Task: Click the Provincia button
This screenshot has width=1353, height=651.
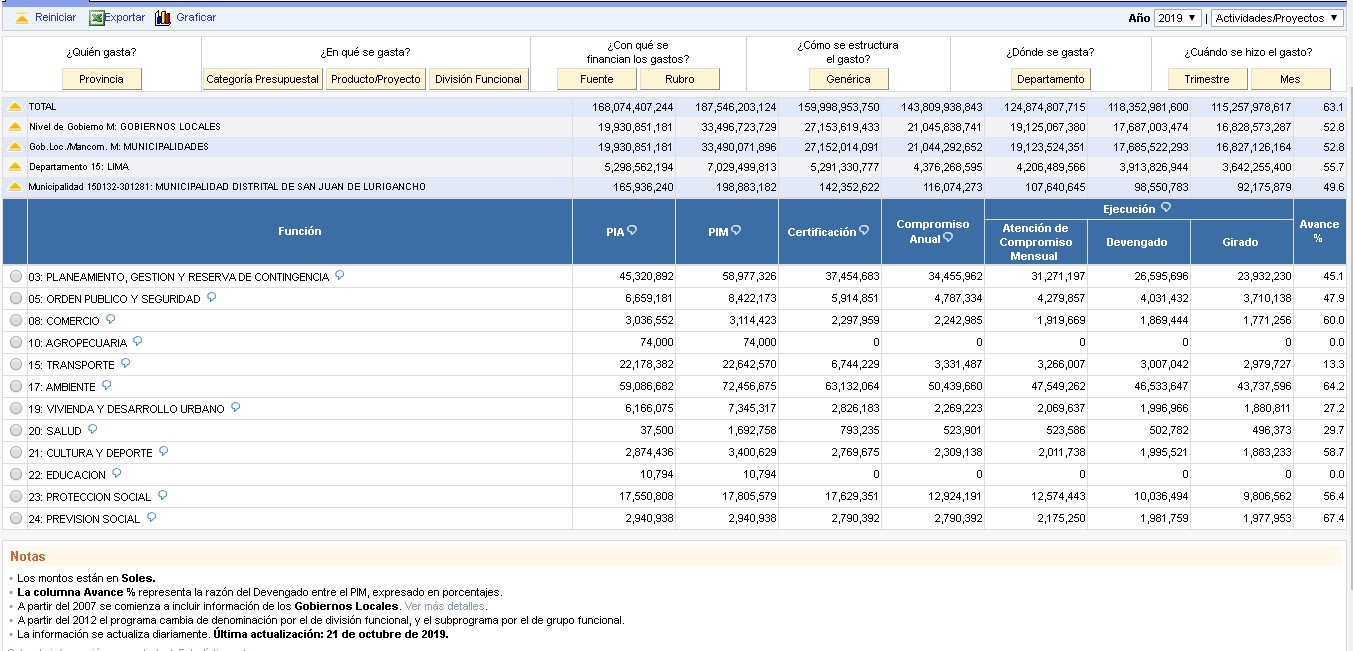Action: (102, 79)
